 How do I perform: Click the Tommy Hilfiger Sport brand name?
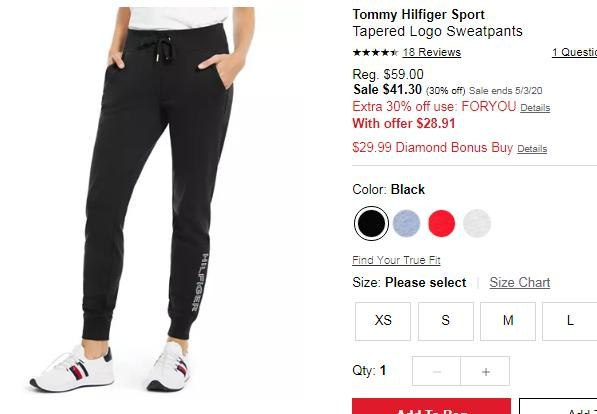pyautogui.click(x=418, y=15)
